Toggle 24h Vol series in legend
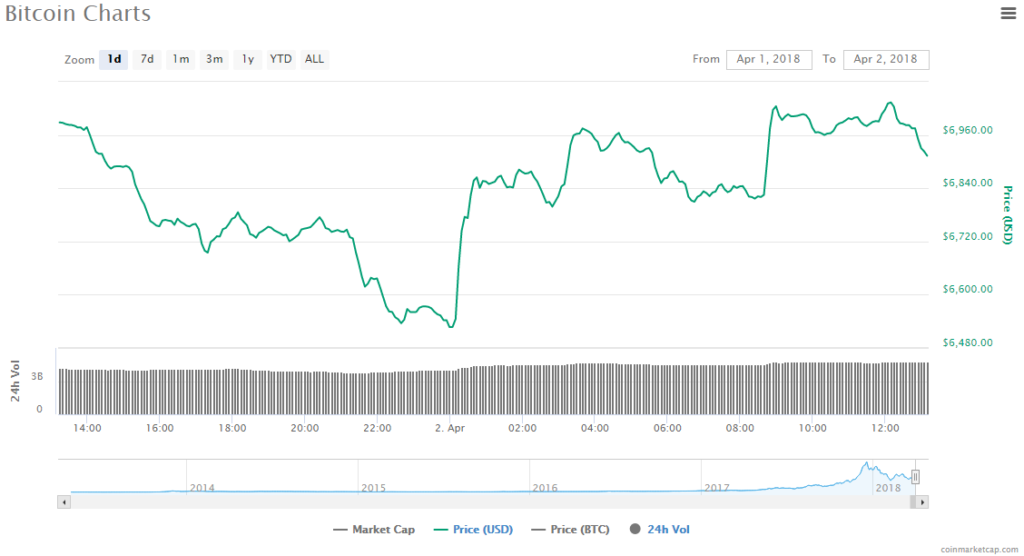The width and height of the screenshot is (1024, 556). (x=660, y=529)
